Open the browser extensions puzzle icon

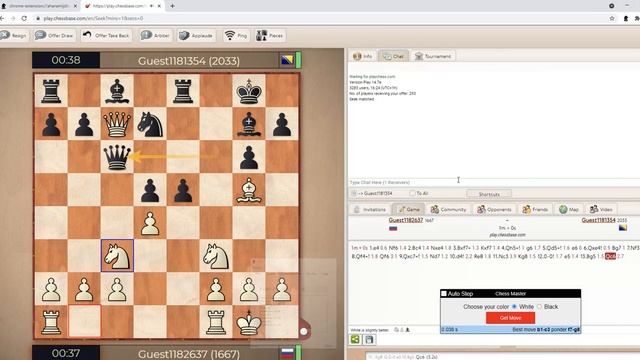point(637,18)
